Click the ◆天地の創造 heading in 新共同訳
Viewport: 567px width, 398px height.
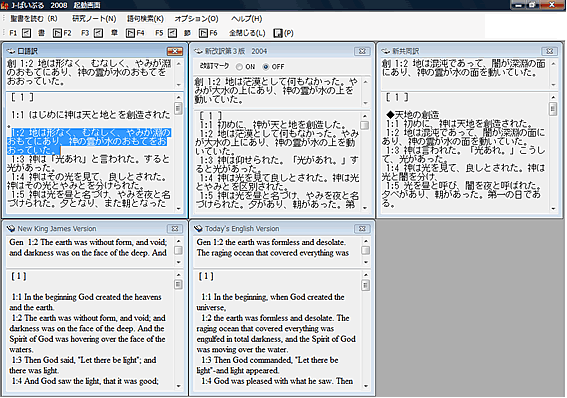tap(413, 115)
